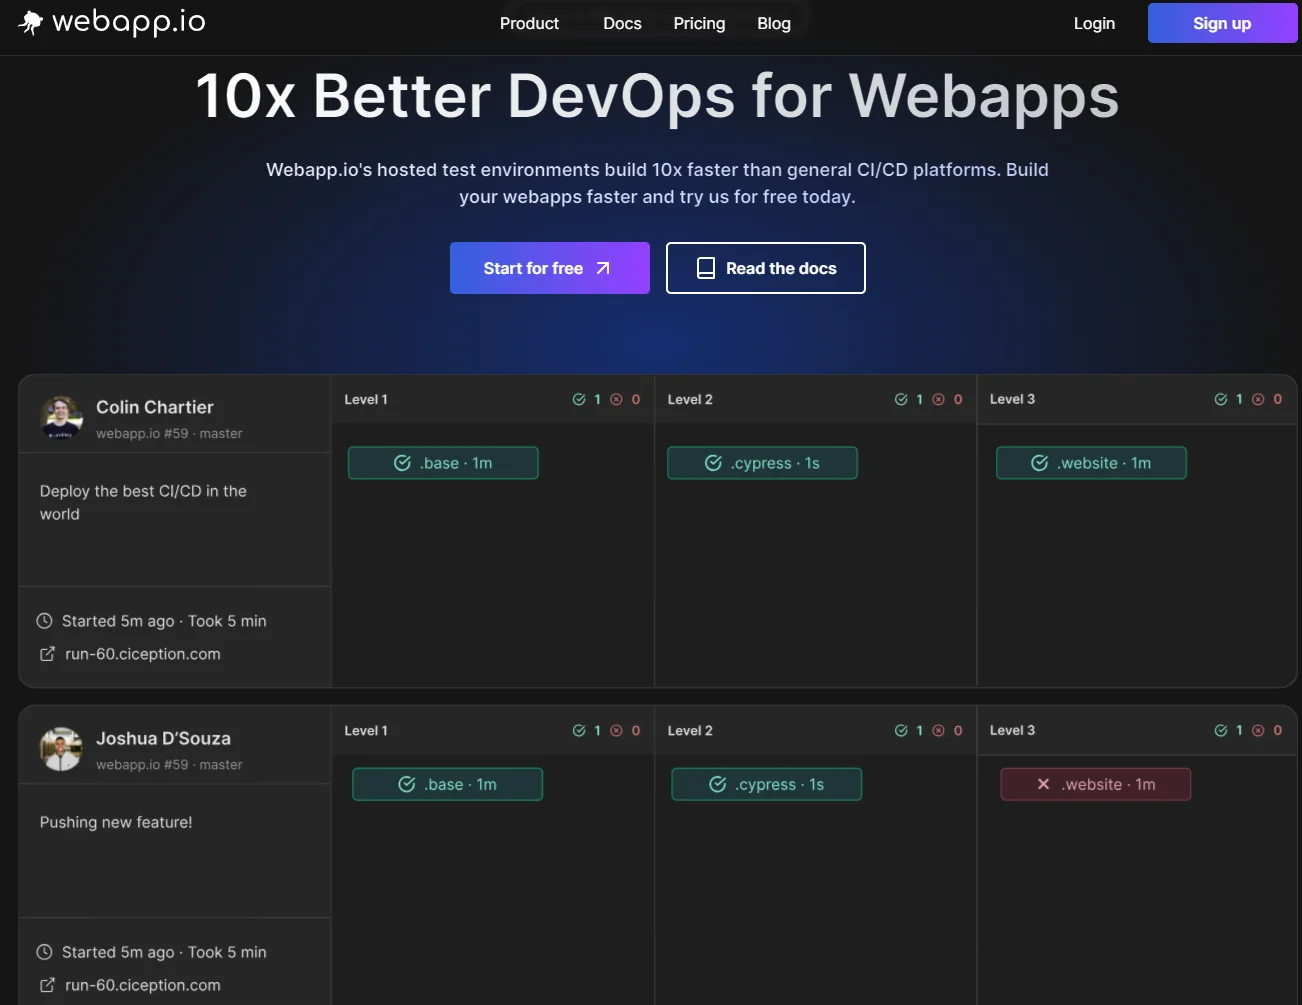Screen dimensions: 1302x1005
Task: Click Level 1 label in Colin's run
Action: (366, 399)
